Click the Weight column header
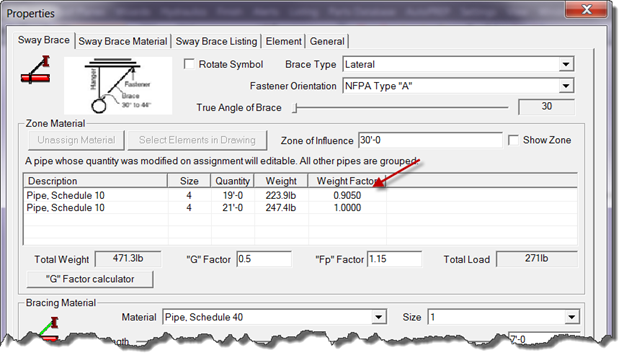 281,181
